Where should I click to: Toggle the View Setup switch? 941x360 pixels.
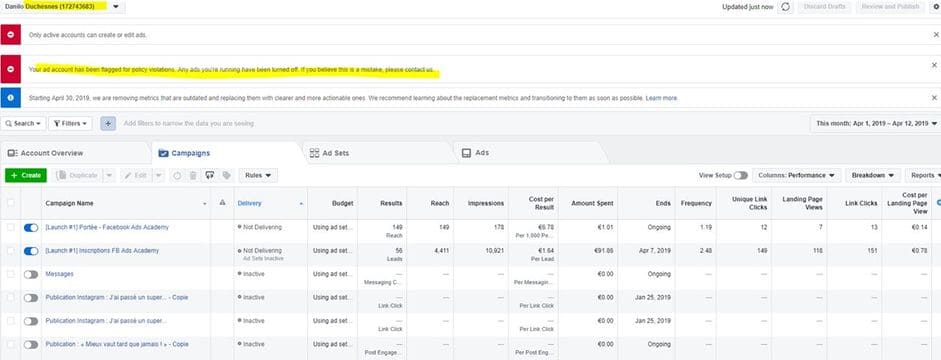click(x=741, y=175)
